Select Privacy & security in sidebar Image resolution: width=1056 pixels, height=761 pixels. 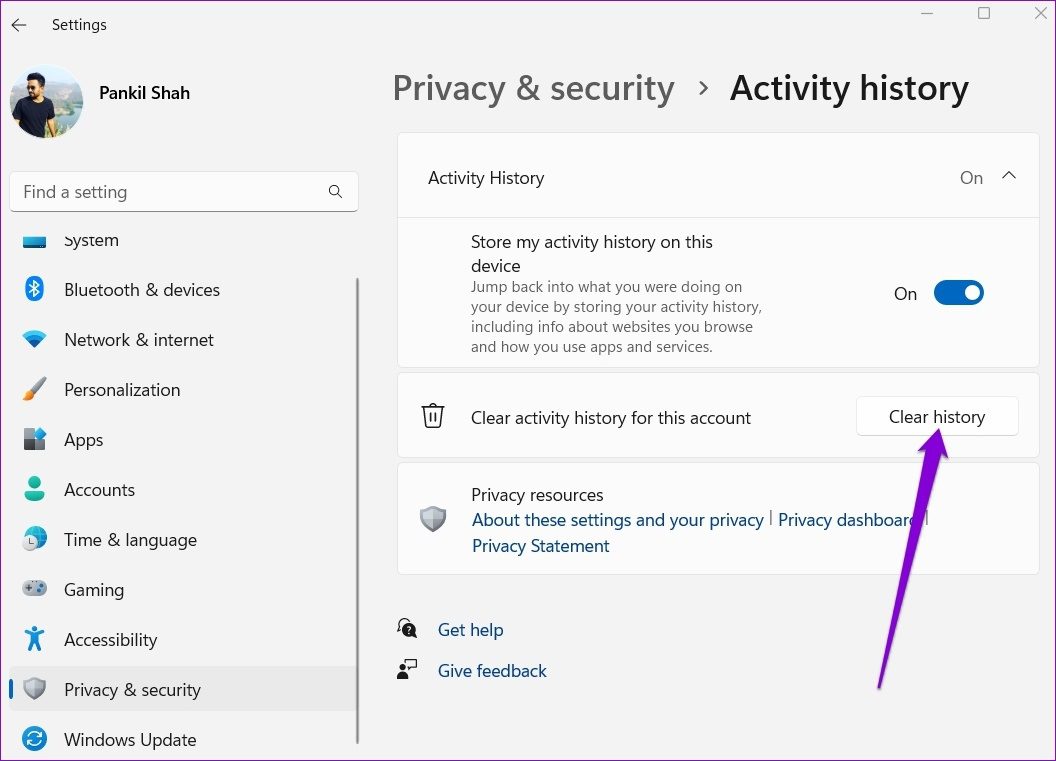tap(132, 690)
